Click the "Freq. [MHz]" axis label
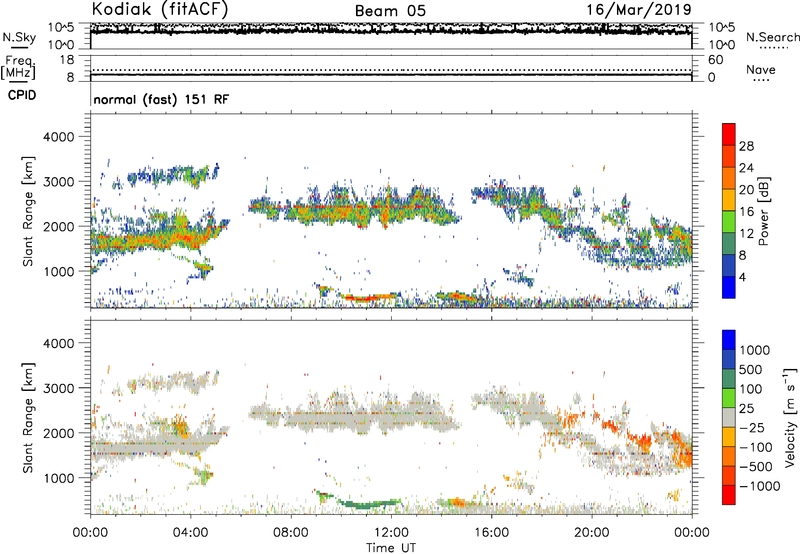This screenshot has width=800, height=554. click(x=18, y=67)
